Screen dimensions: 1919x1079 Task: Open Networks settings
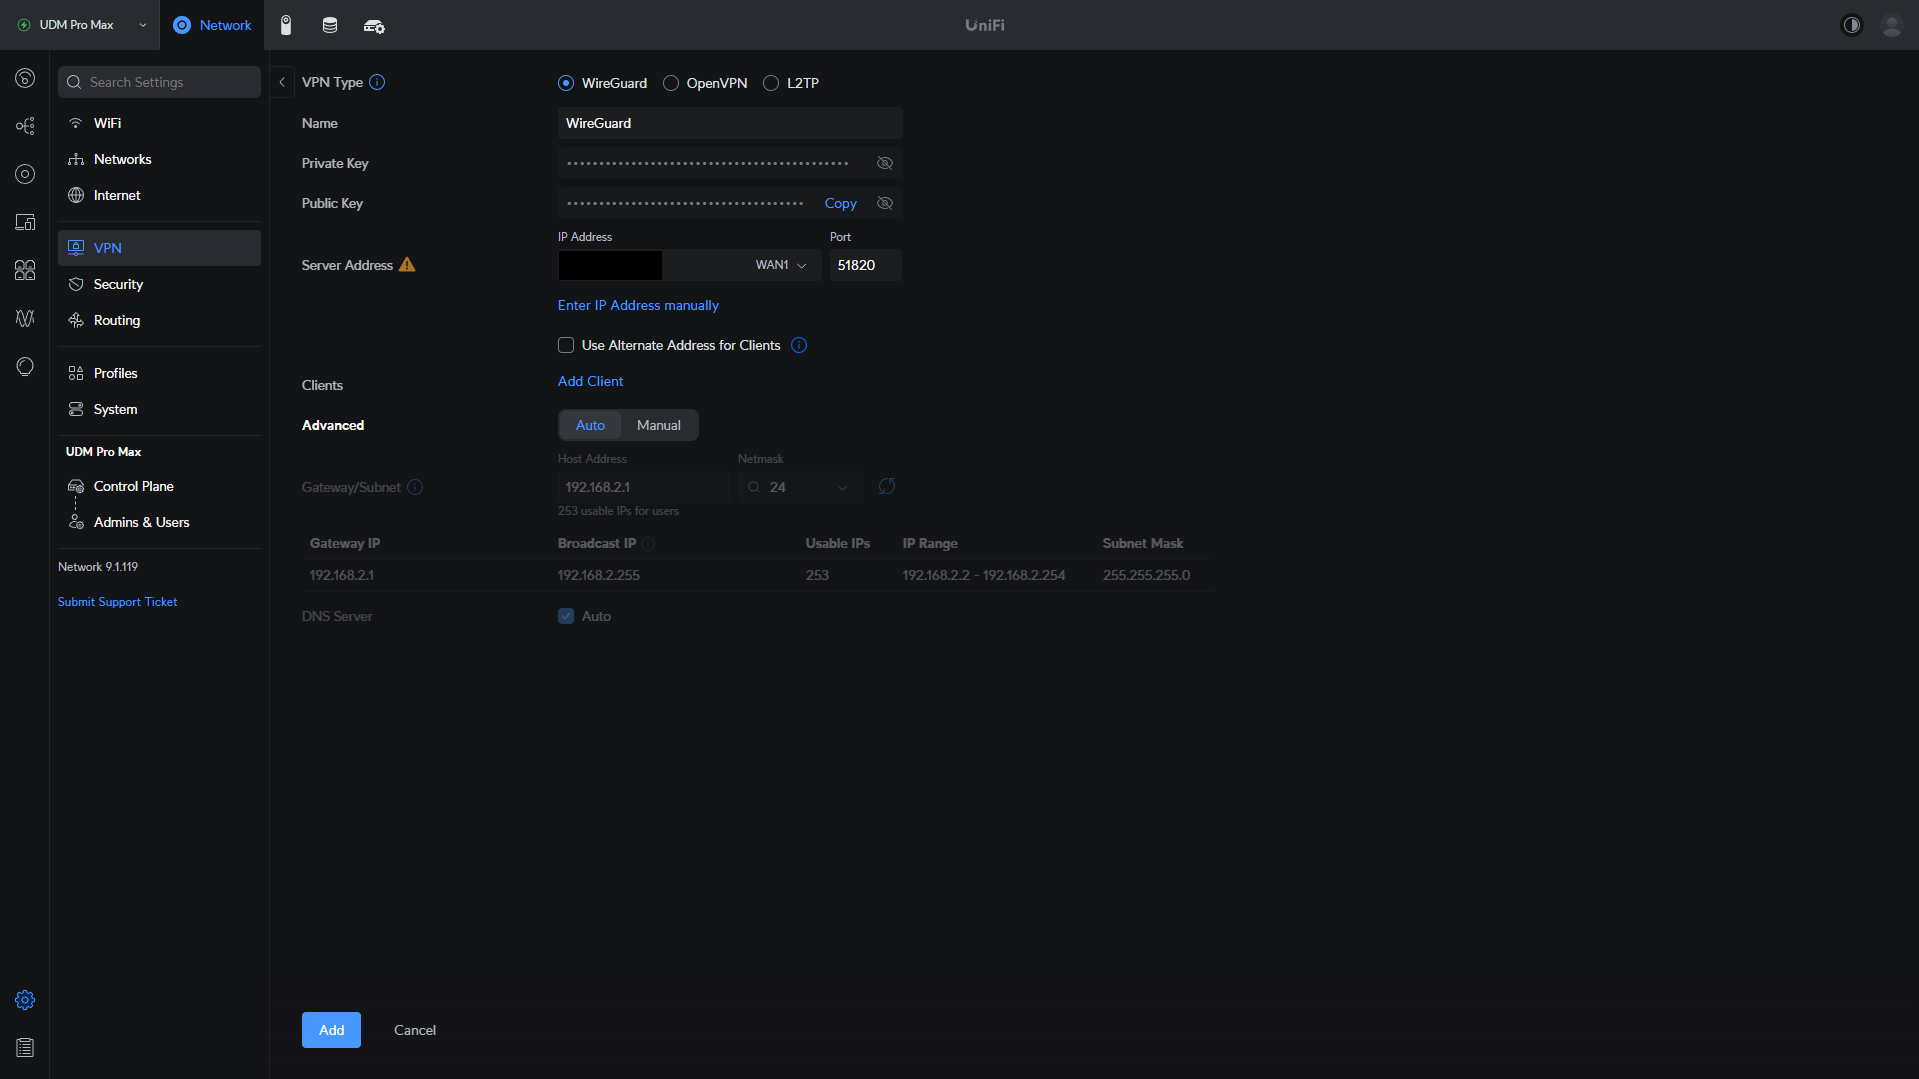[x=159, y=159]
